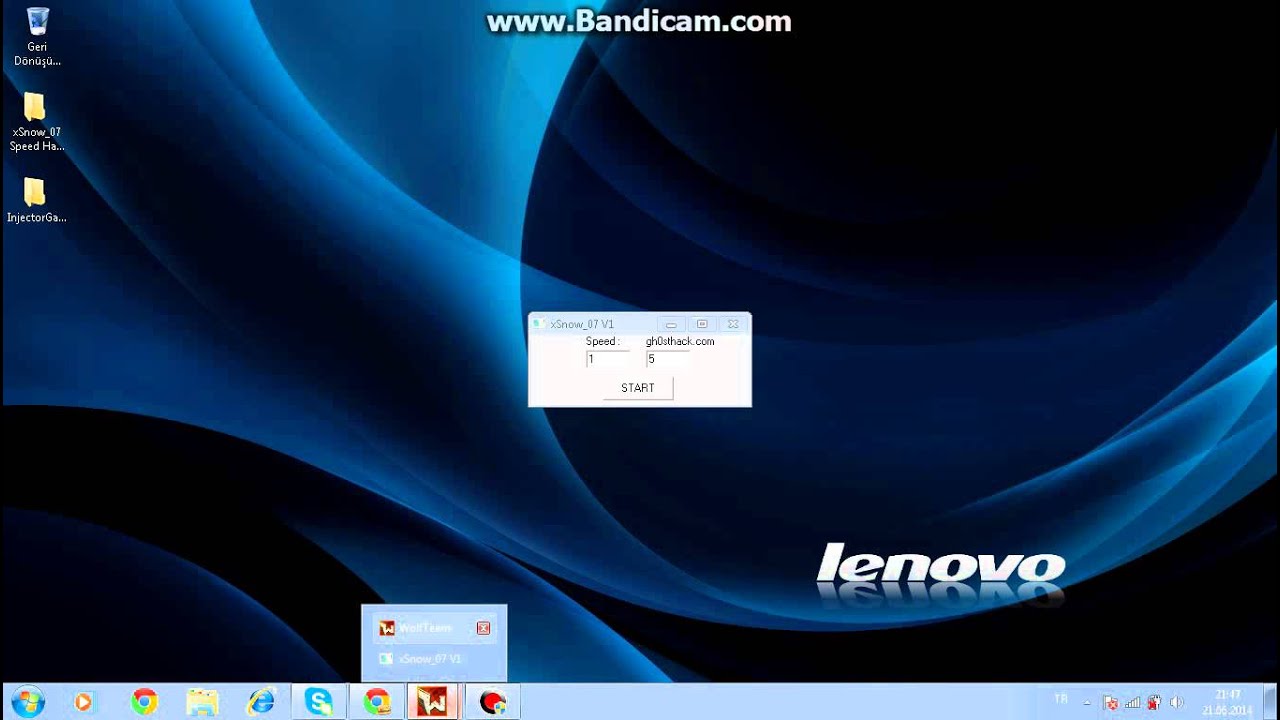Click the Speed : label
Screen dimensions: 1280x720
coord(603,341)
